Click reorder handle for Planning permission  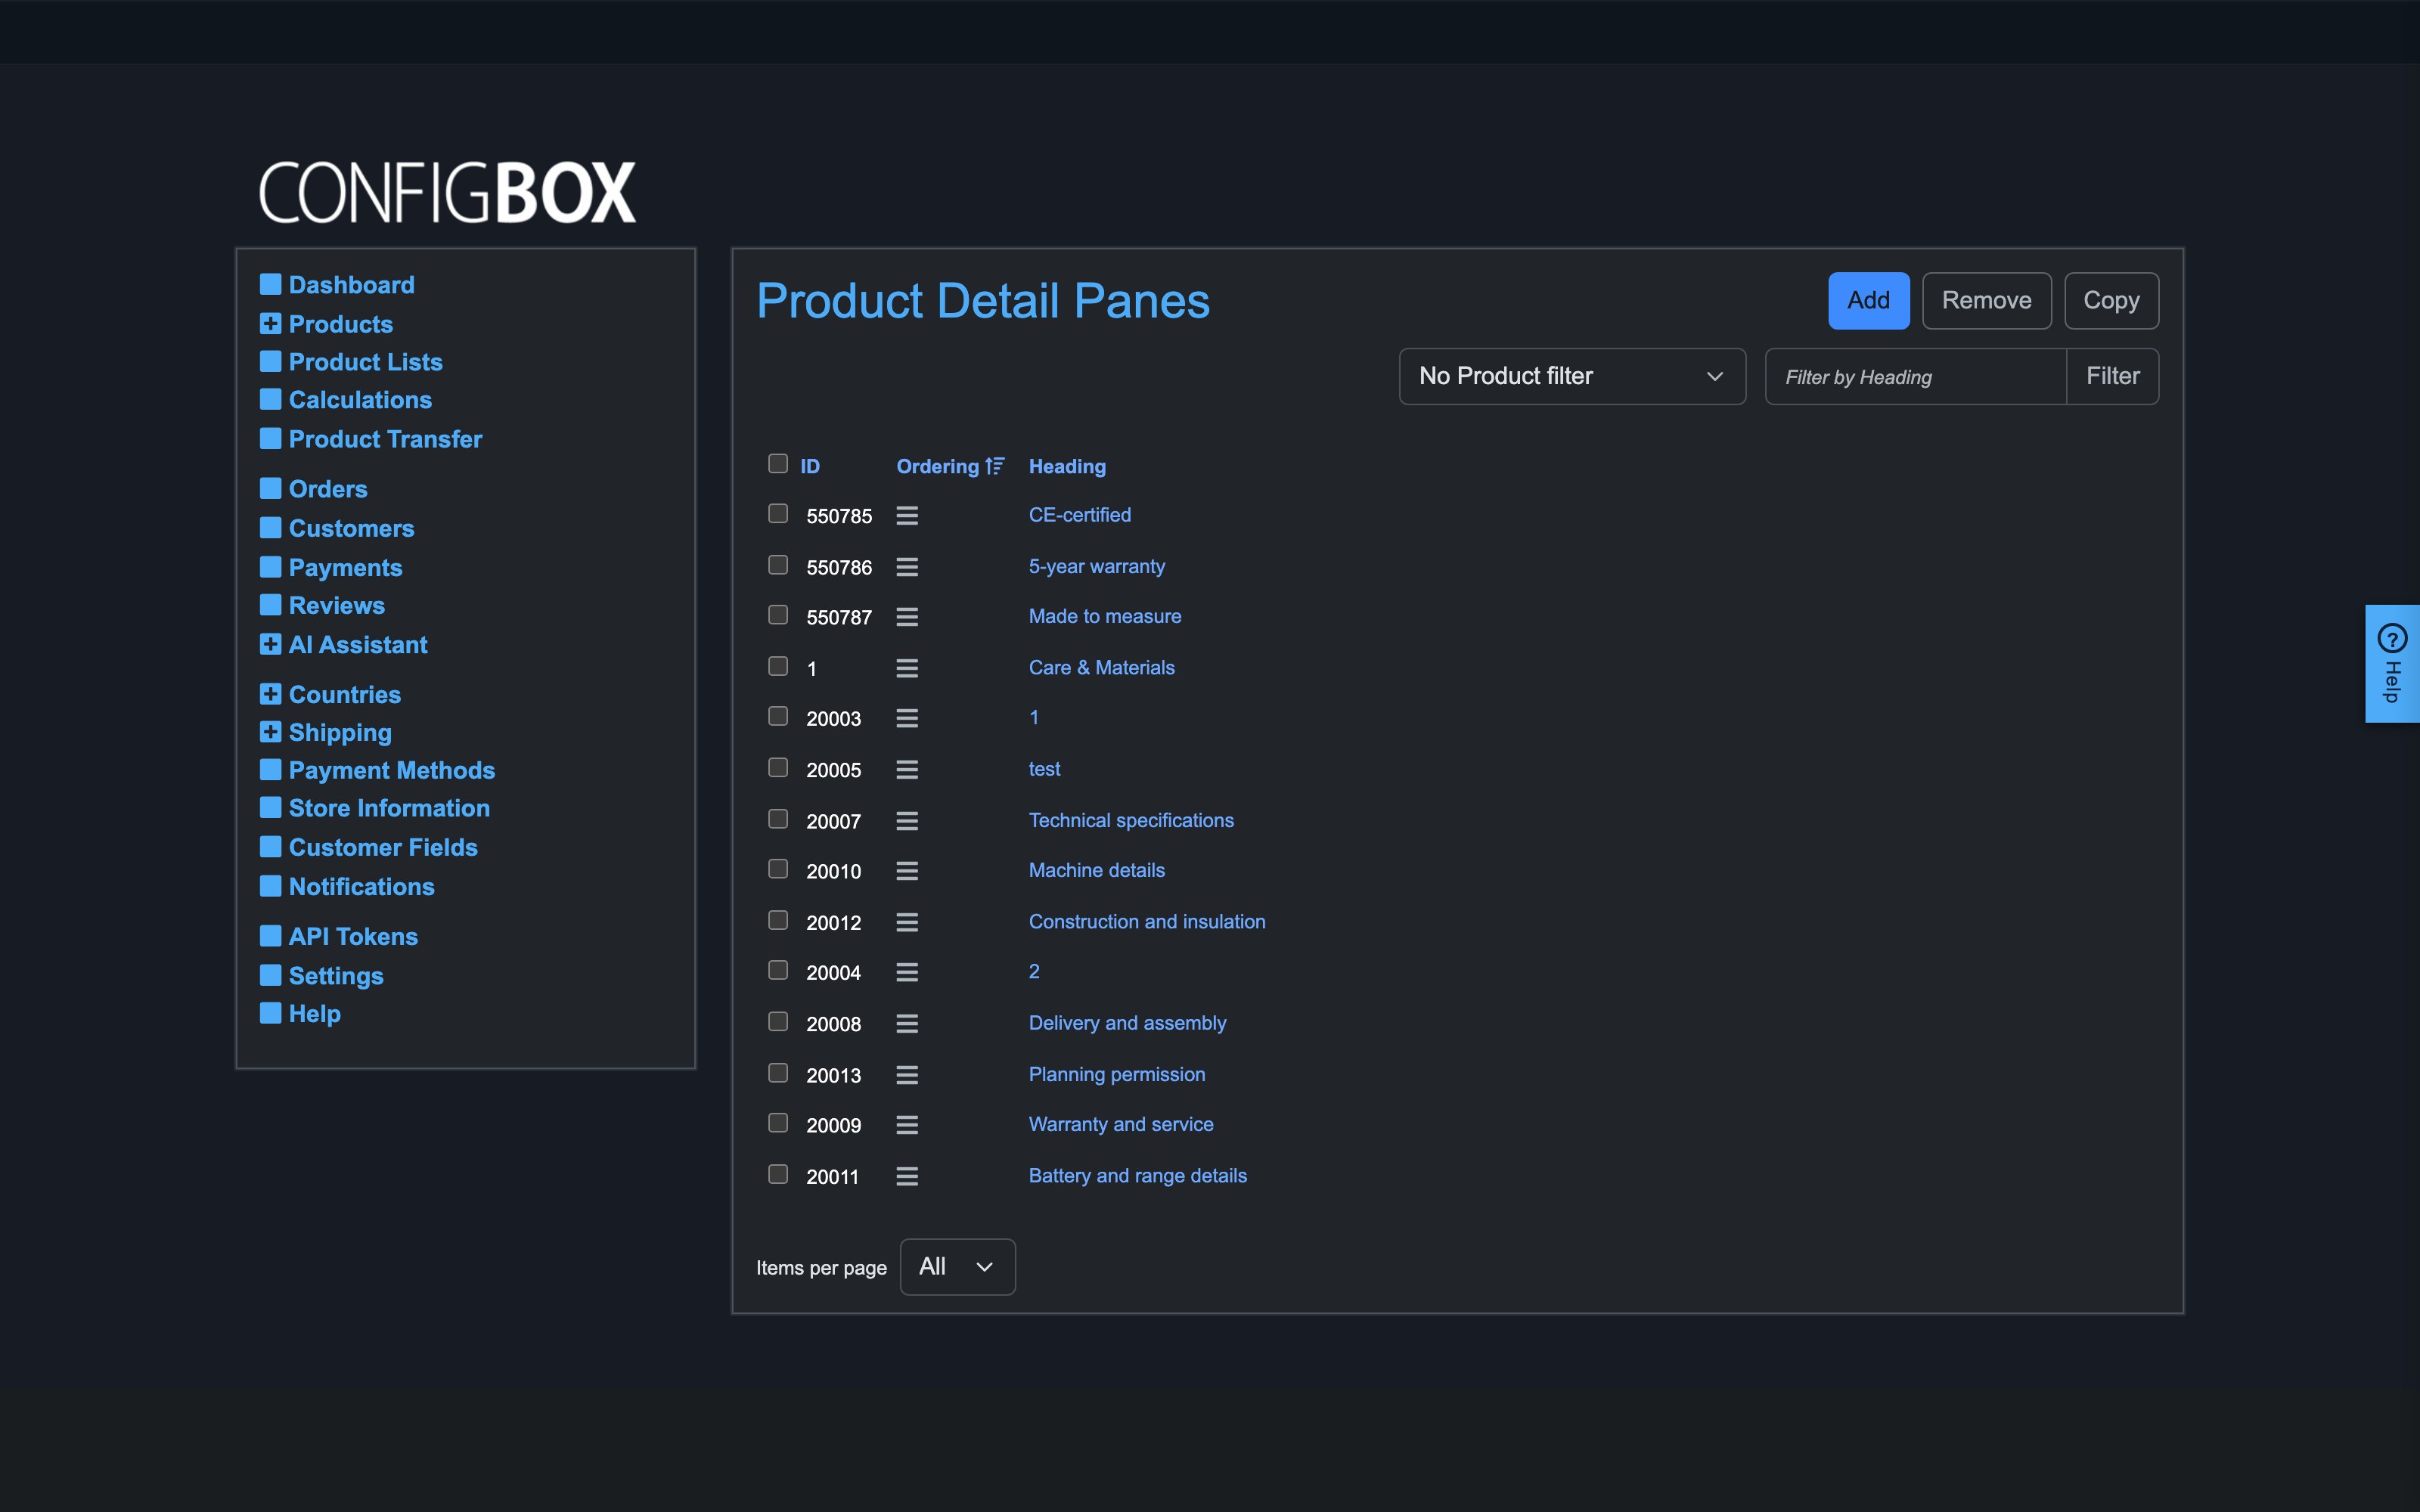[907, 1075]
